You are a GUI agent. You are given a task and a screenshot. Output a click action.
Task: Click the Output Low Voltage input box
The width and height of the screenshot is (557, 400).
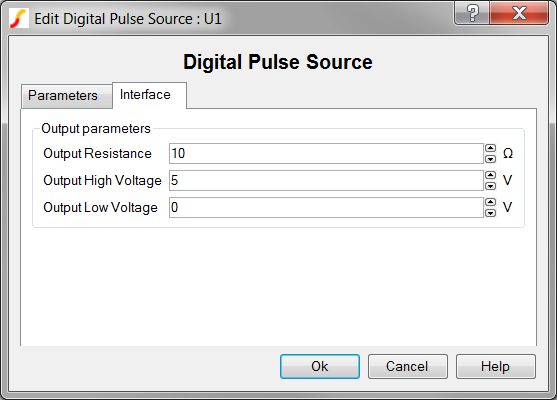point(326,207)
